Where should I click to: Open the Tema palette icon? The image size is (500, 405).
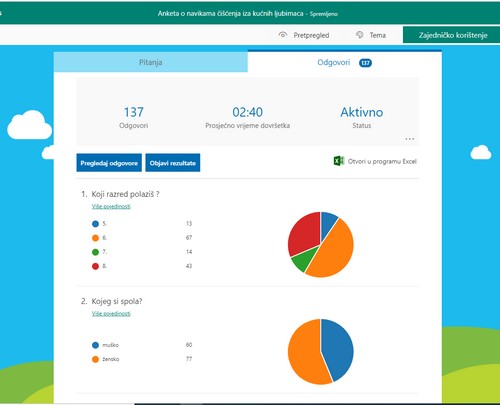359,35
